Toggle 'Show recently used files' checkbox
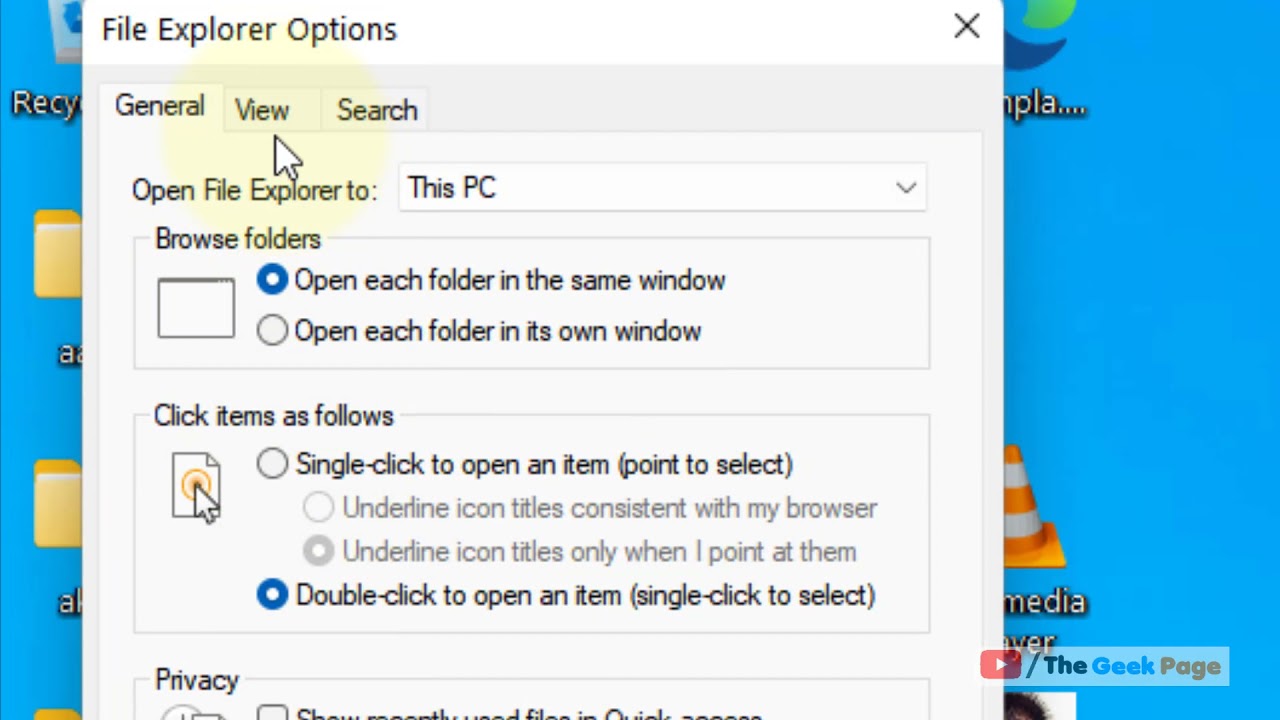1280x720 pixels. click(x=272, y=714)
